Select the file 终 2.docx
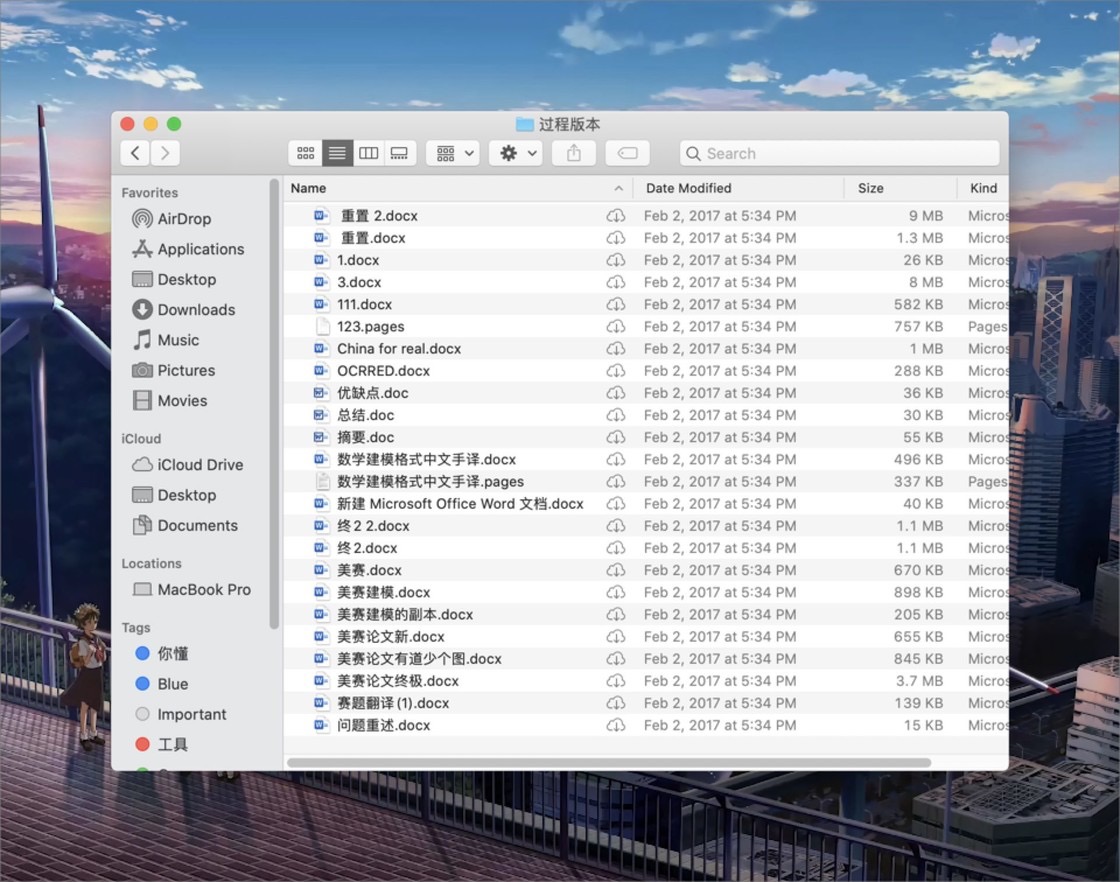Viewport: 1120px width, 882px height. (646, 548)
